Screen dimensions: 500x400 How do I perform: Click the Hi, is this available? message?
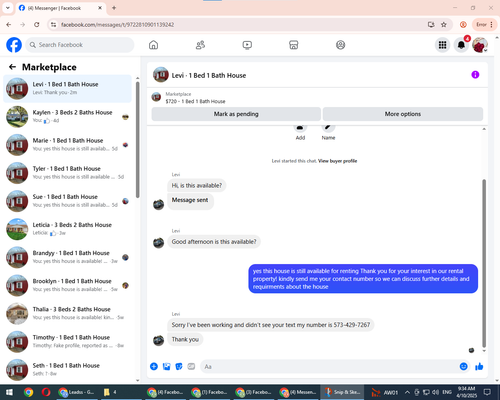(197, 185)
